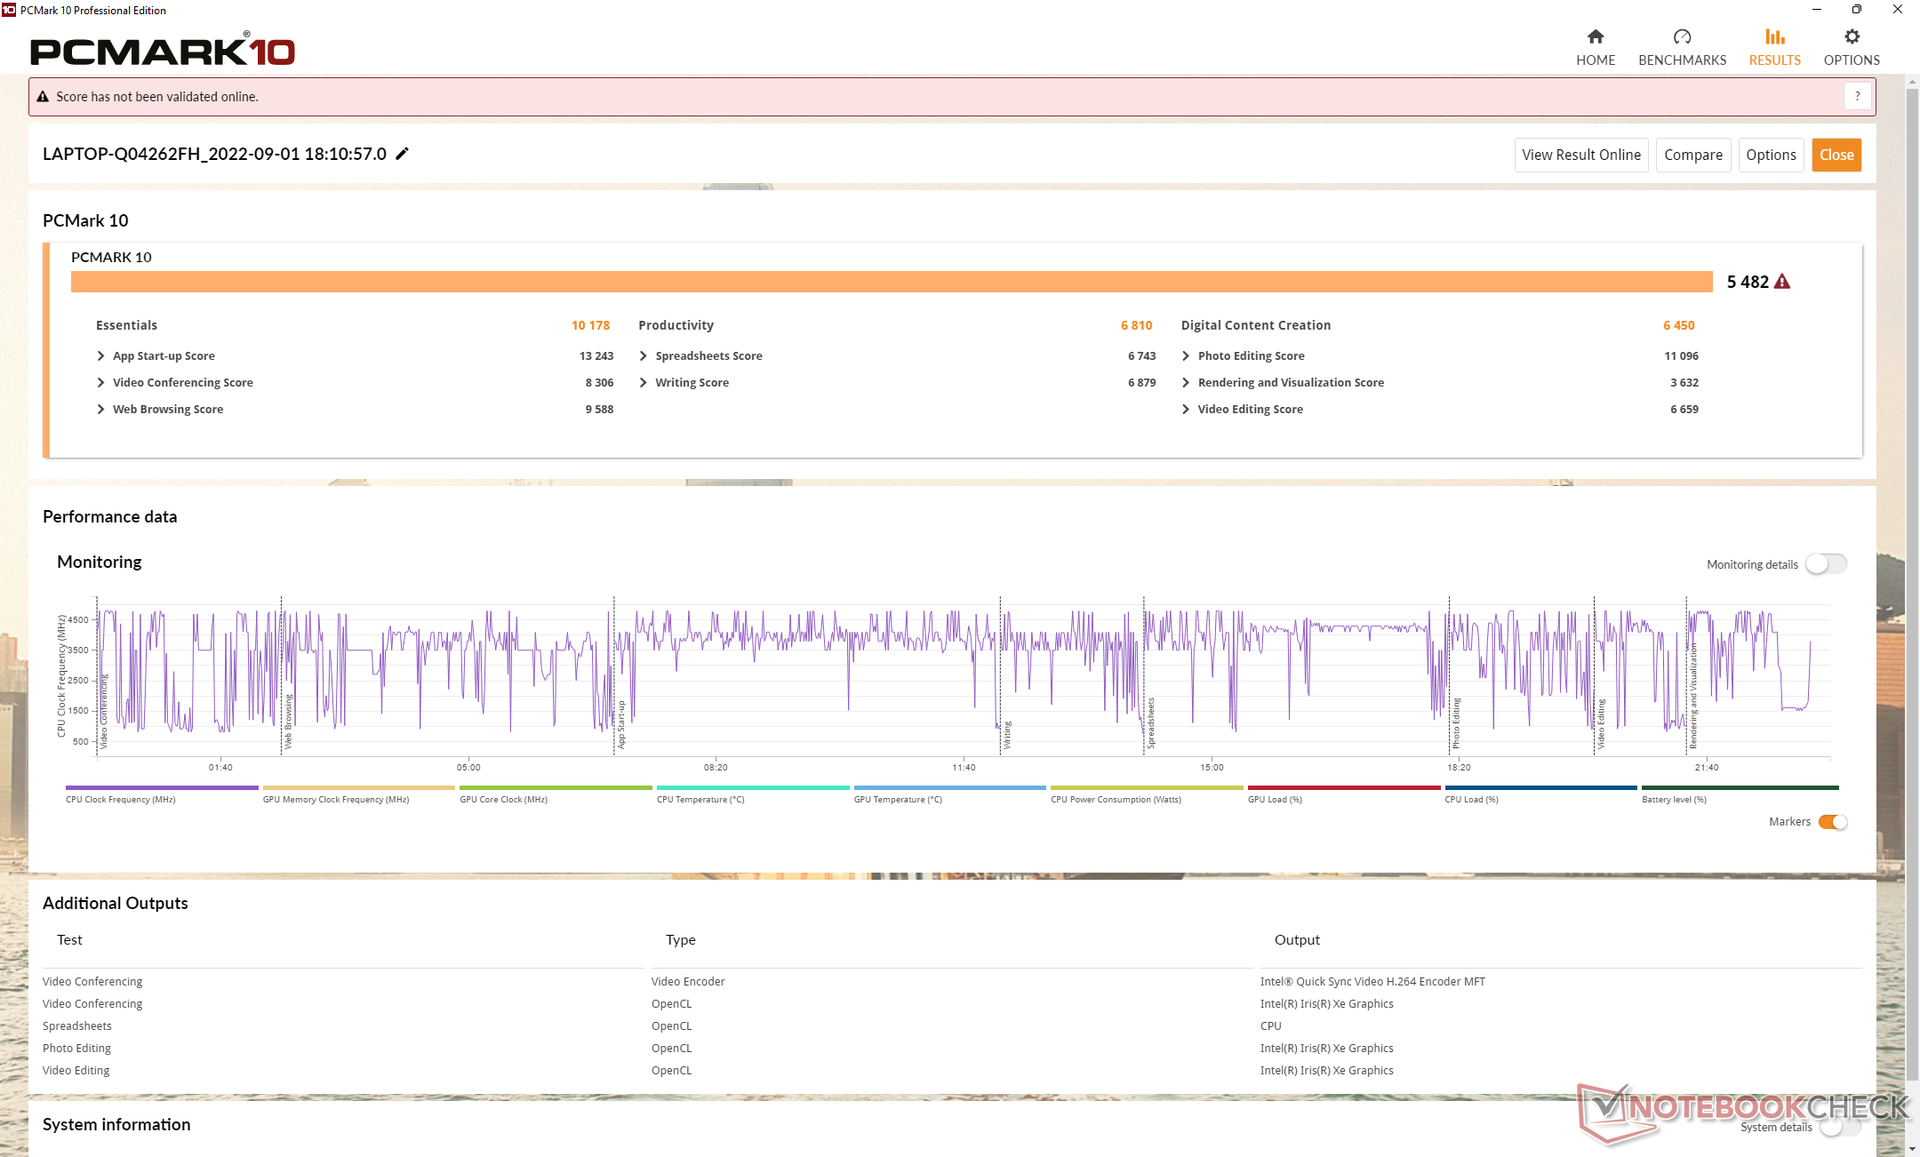Click the question mark help icon

pos(1857,97)
